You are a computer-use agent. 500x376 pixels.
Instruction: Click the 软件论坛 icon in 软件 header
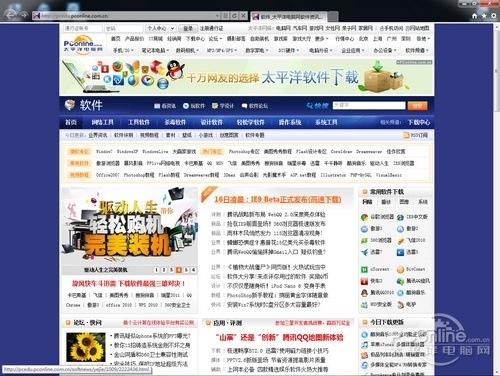pos(244,106)
